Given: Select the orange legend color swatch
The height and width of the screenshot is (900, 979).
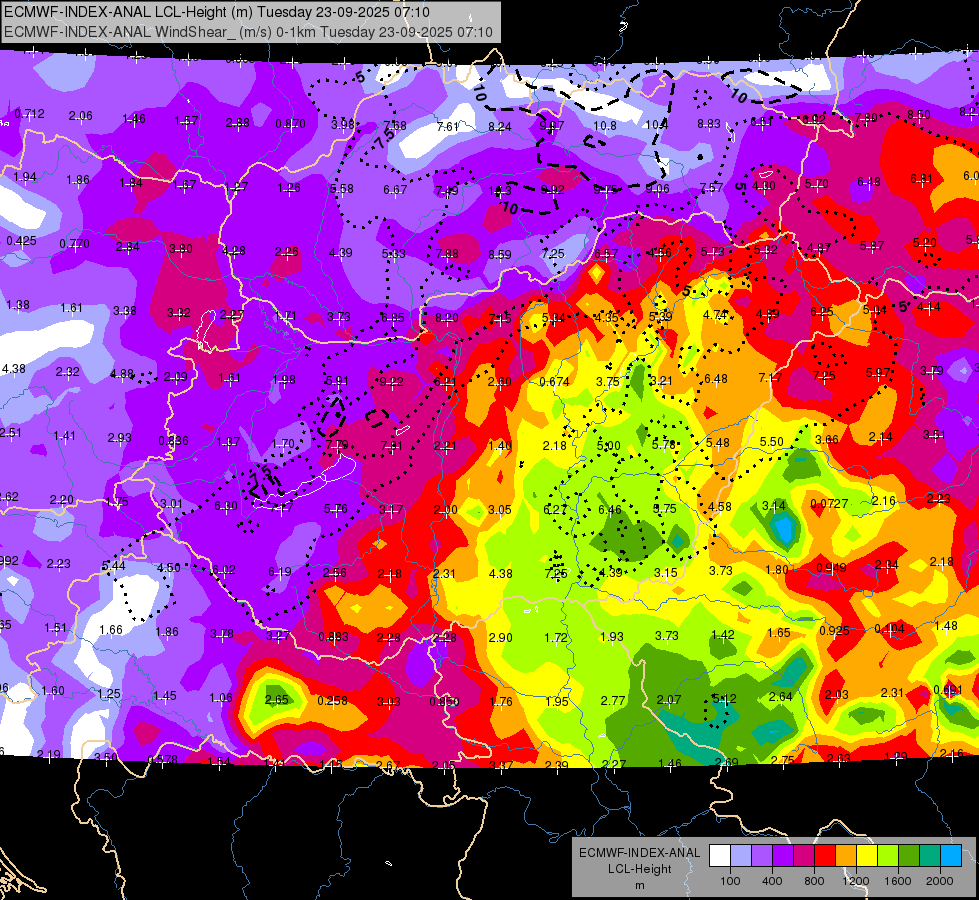Looking at the screenshot, I should pos(846,856).
